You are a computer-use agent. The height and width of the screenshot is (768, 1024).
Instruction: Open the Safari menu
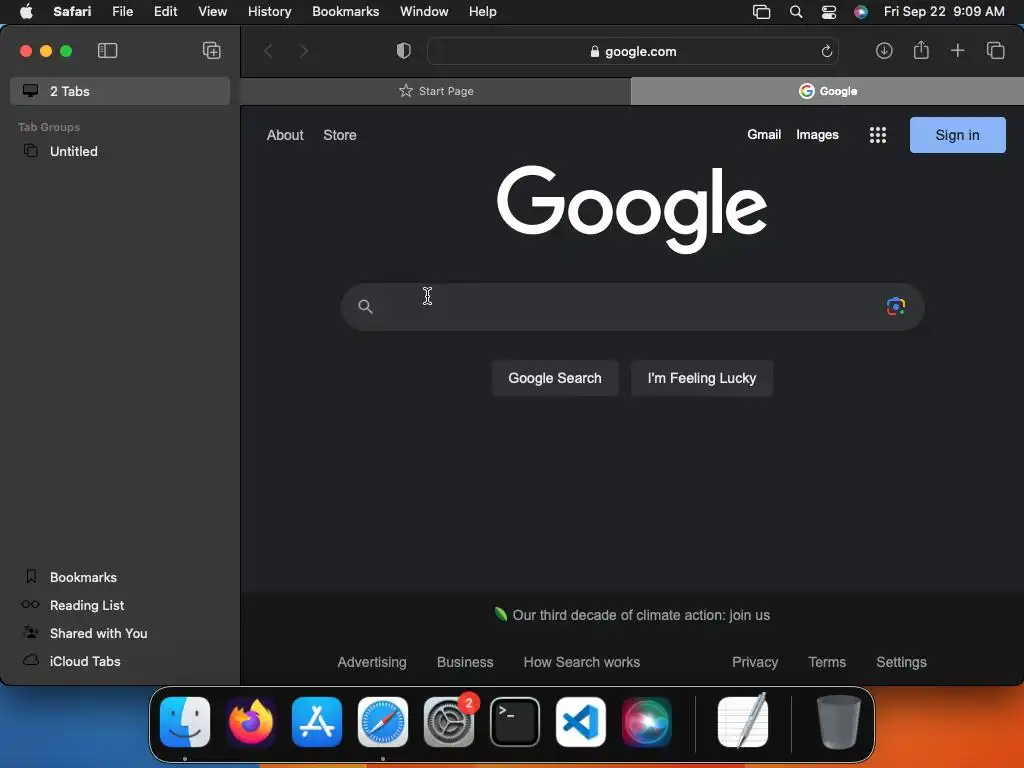[x=72, y=11]
